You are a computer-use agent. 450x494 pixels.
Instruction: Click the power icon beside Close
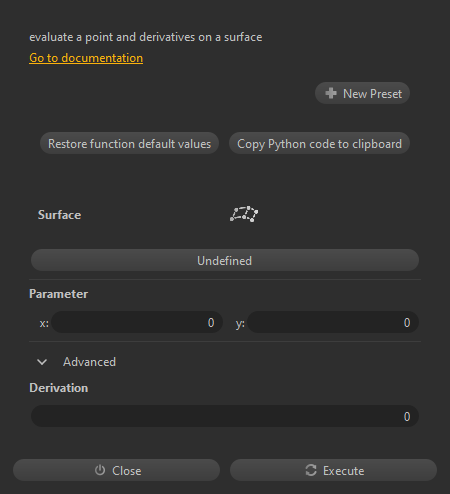100,470
